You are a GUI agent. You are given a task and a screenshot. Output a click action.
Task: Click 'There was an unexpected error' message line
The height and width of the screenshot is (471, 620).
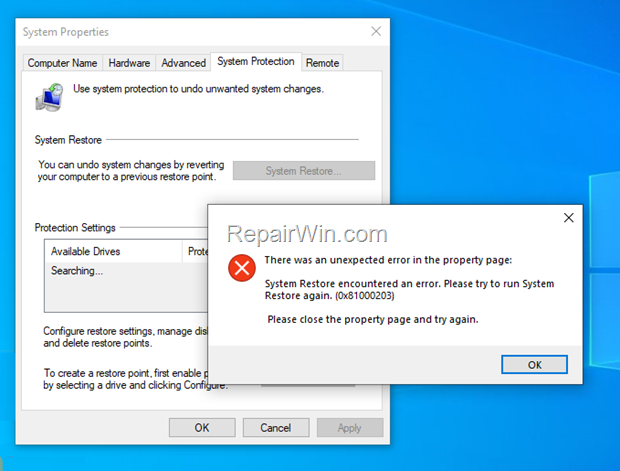tap(388, 260)
